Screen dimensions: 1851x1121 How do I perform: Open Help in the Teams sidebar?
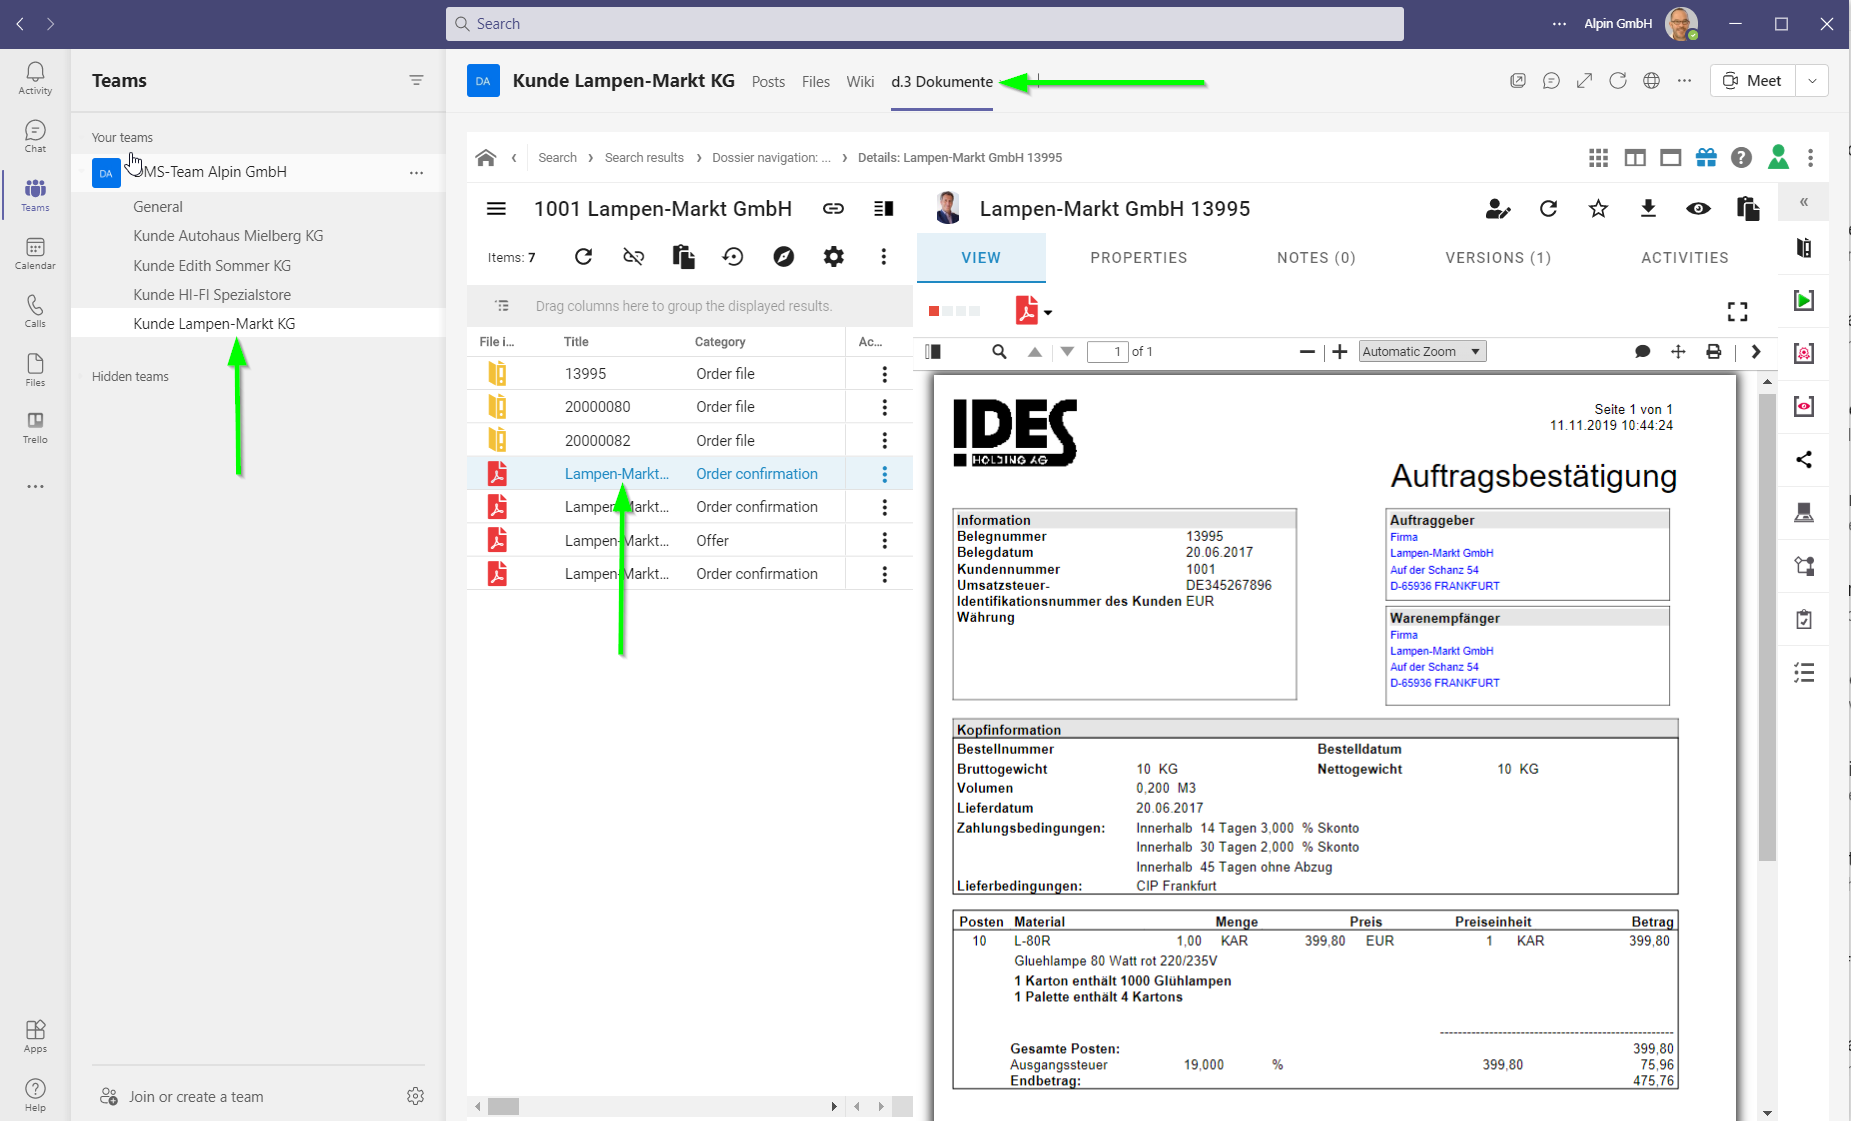35,1095
